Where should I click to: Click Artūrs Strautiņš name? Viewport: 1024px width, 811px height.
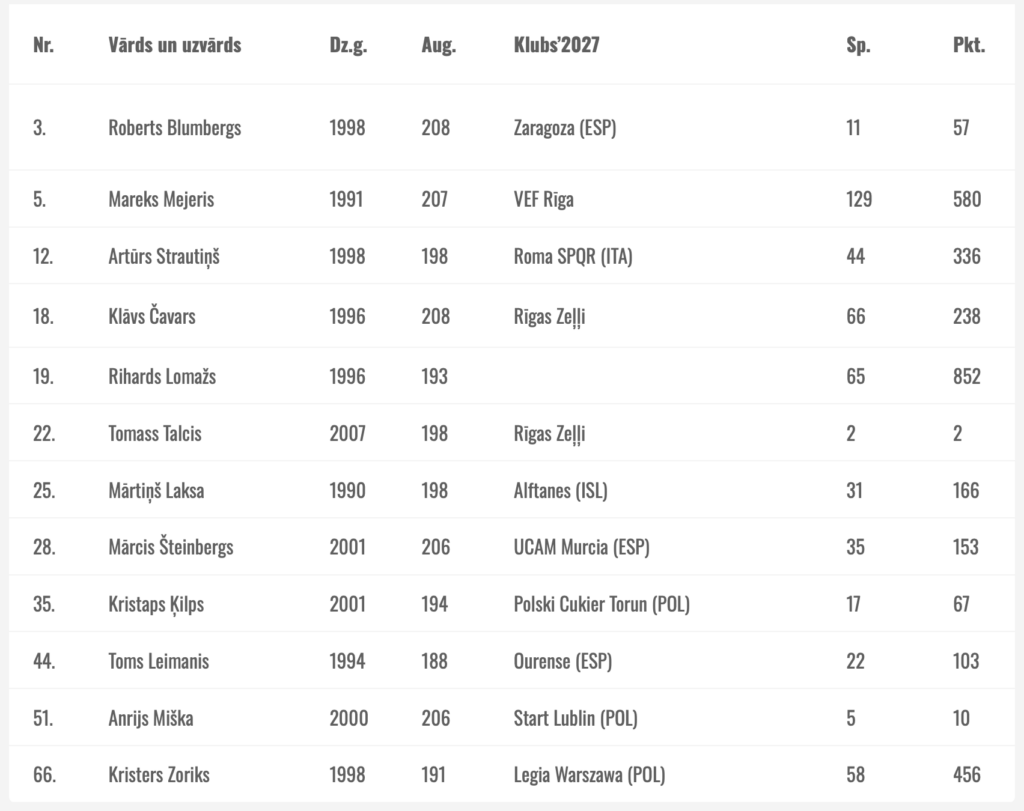pos(163,256)
